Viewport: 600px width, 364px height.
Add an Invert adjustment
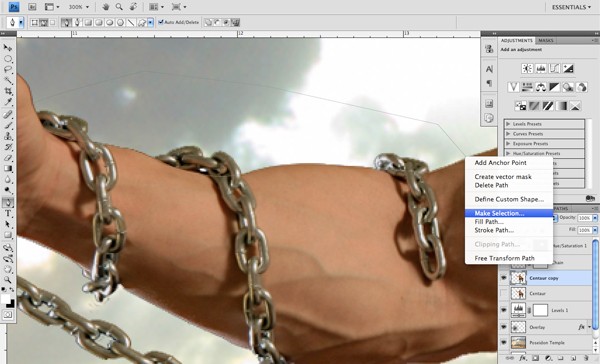point(520,106)
